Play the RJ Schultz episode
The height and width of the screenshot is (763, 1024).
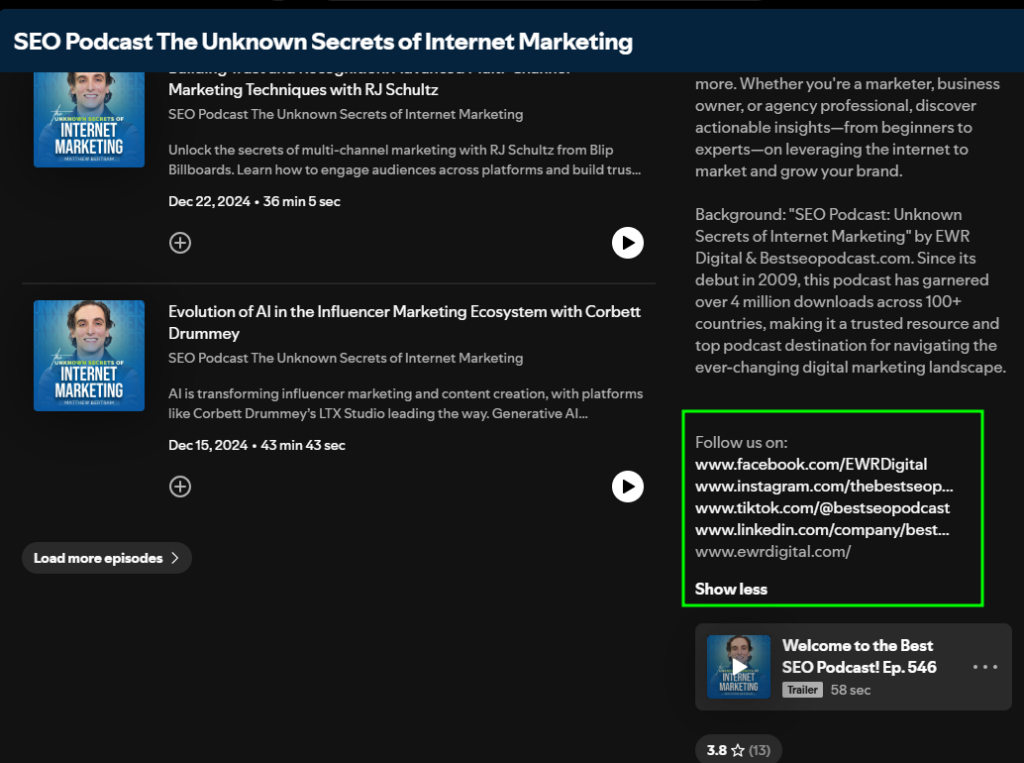click(x=627, y=243)
